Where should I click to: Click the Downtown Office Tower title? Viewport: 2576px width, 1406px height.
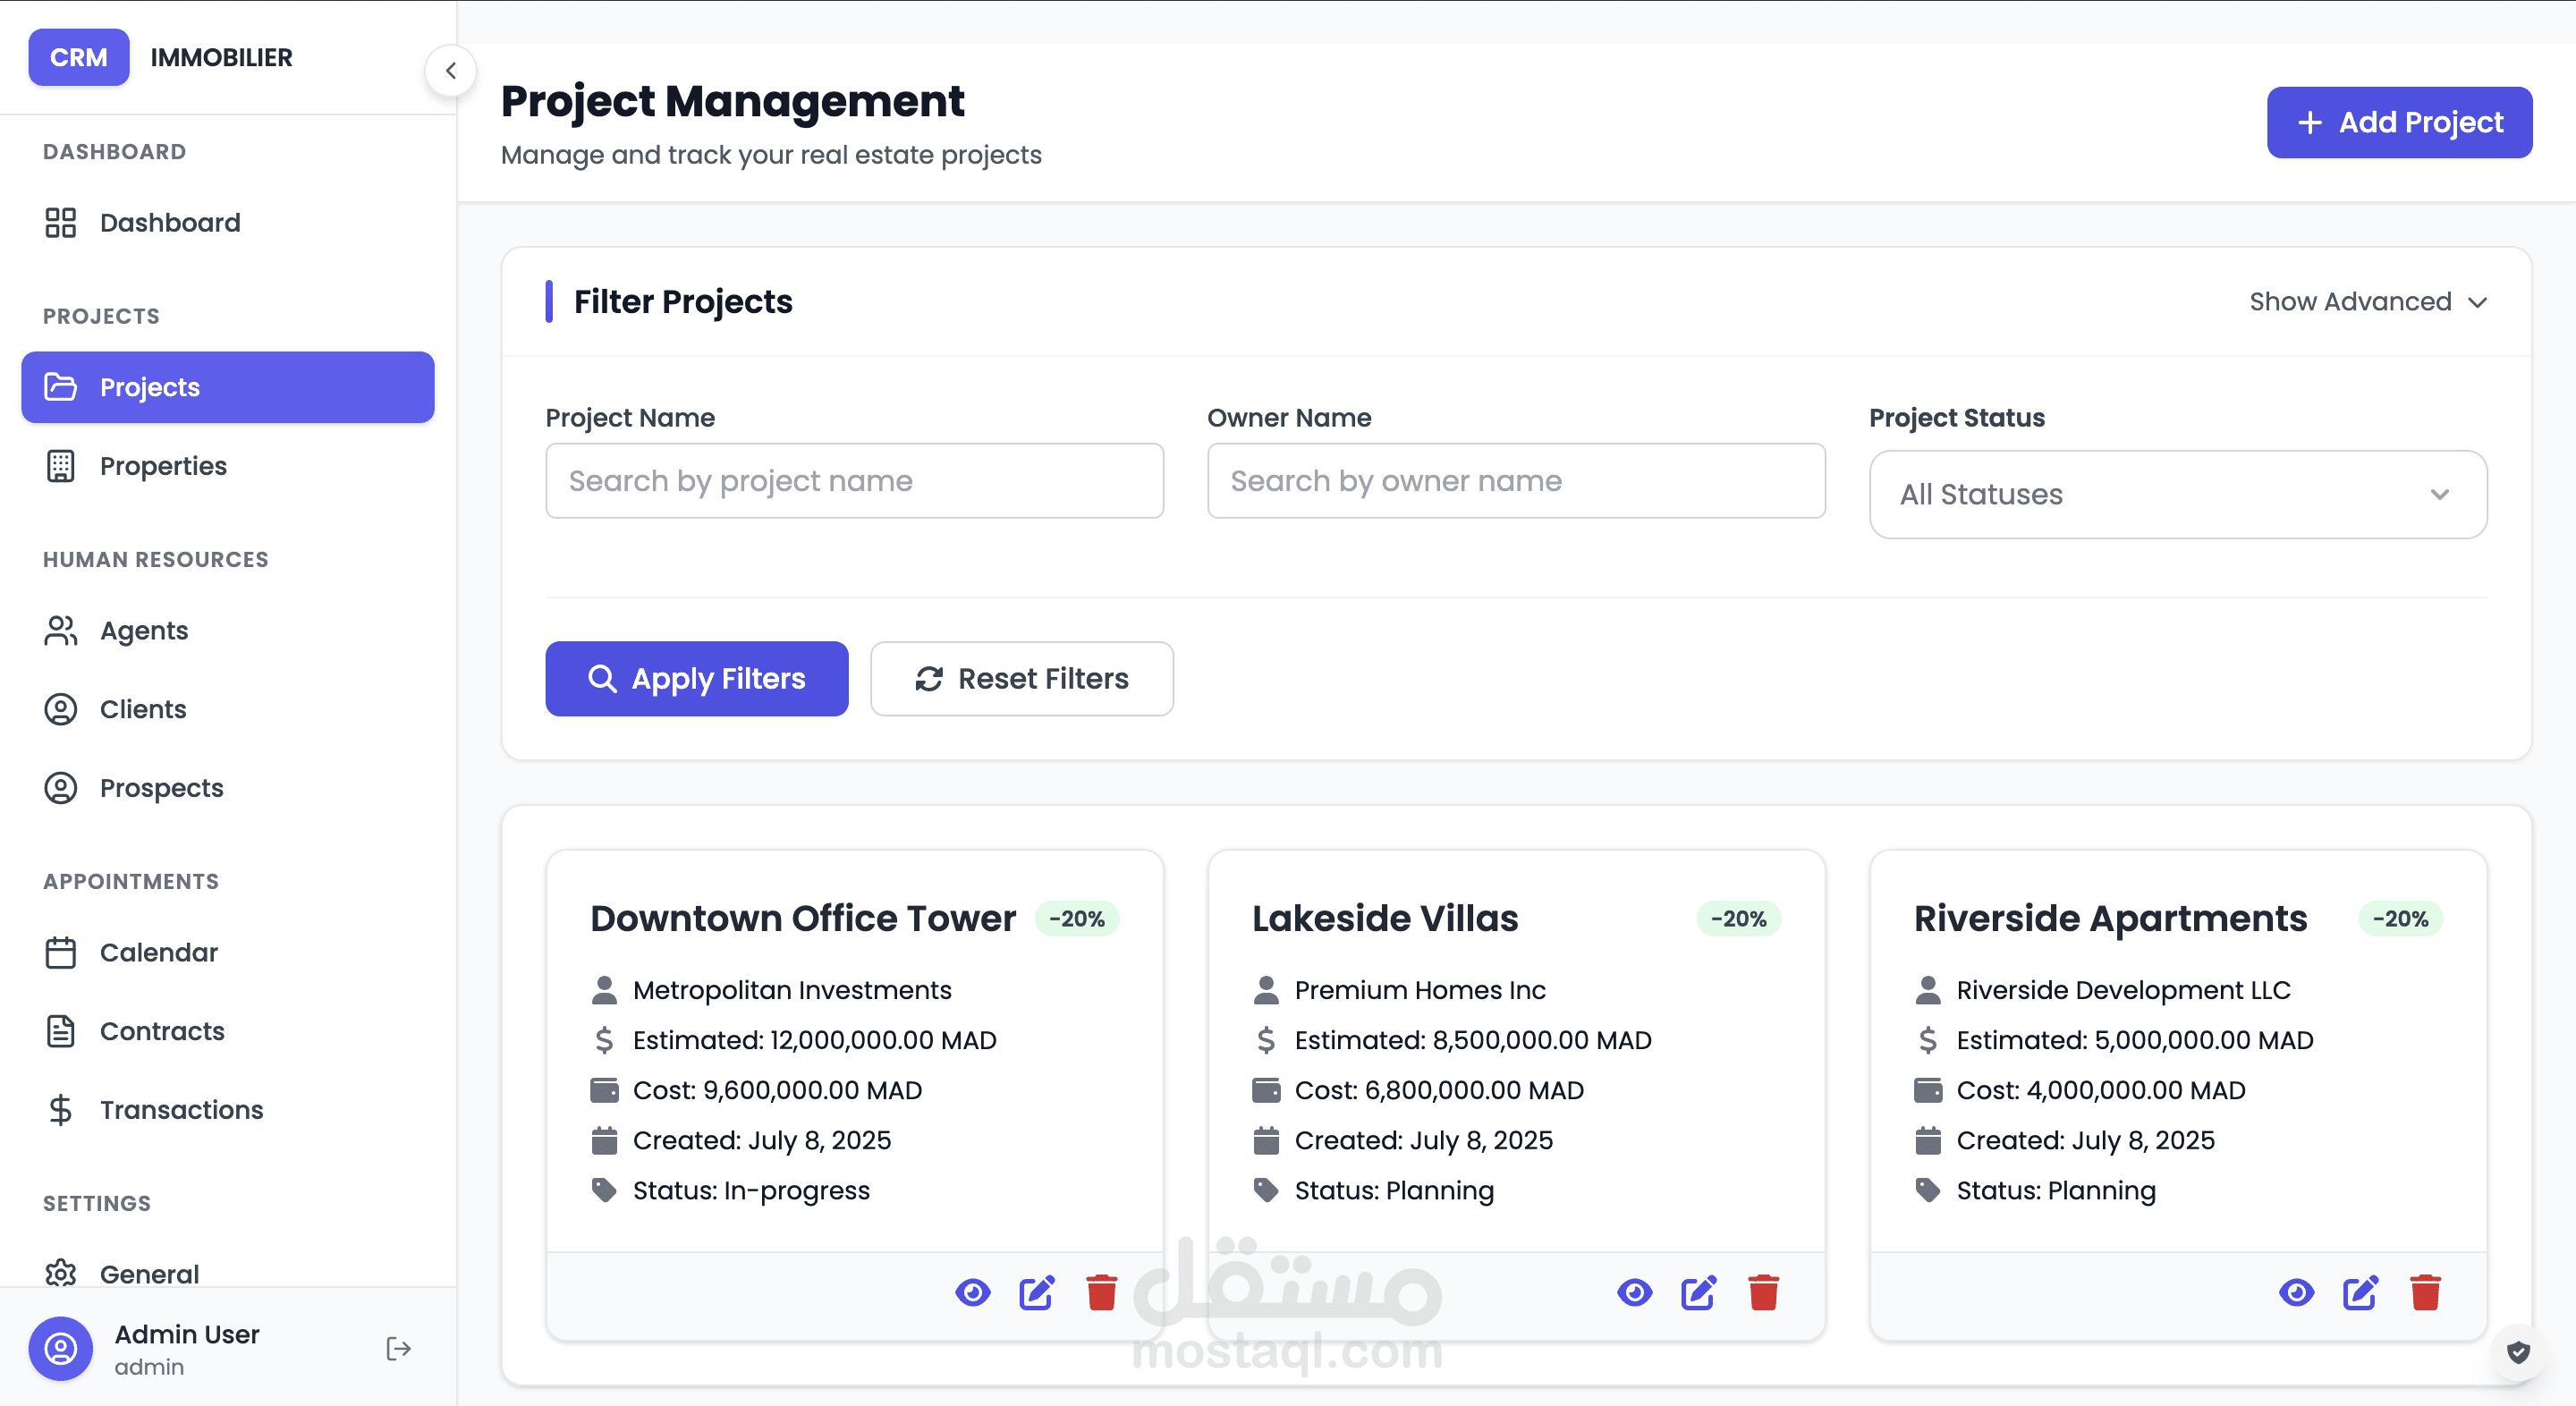(x=803, y=918)
